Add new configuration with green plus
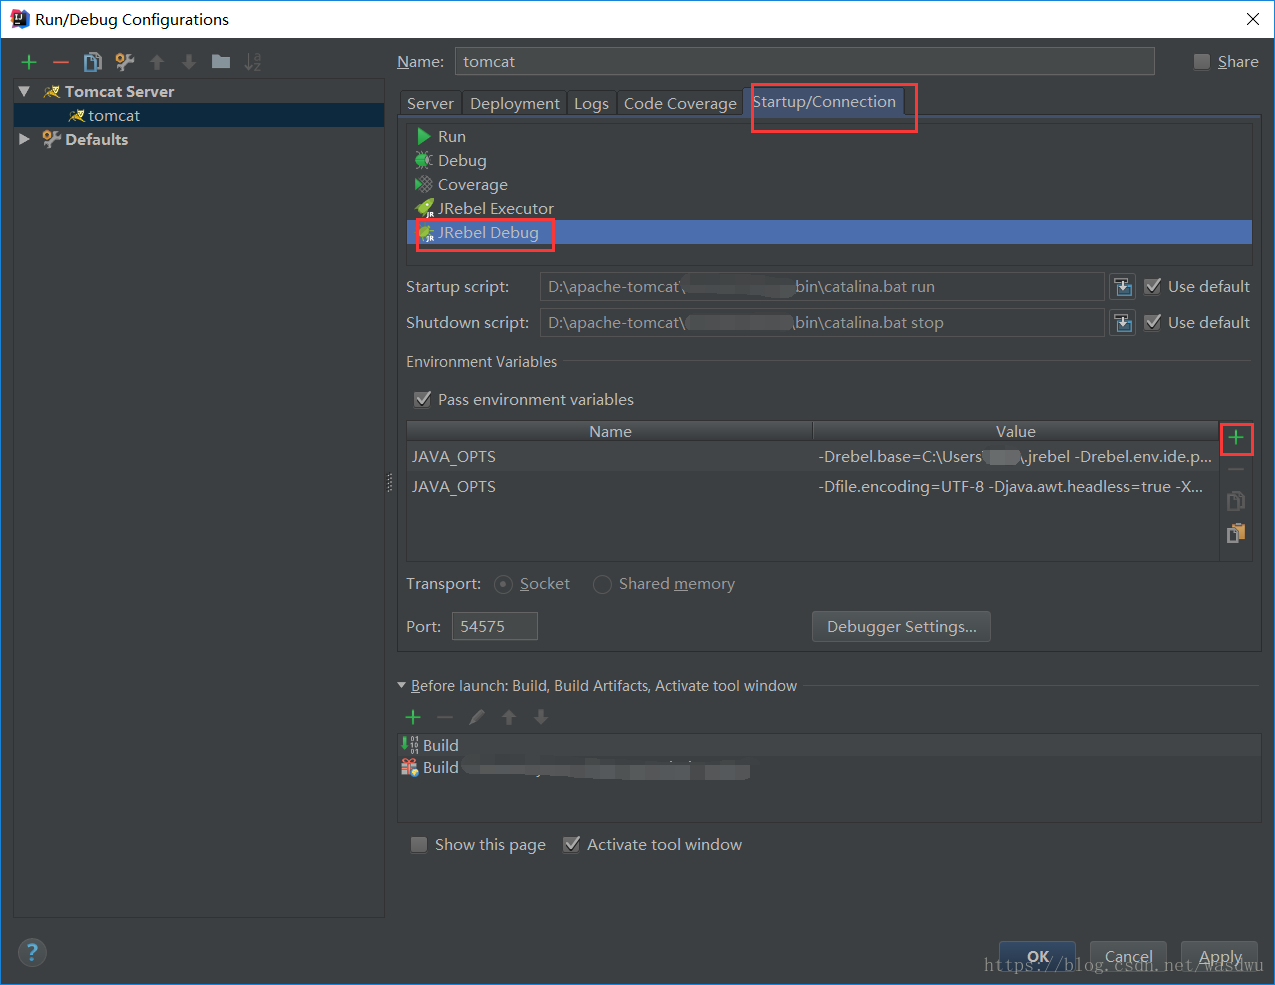 pyautogui.click(x=29, y=62)
